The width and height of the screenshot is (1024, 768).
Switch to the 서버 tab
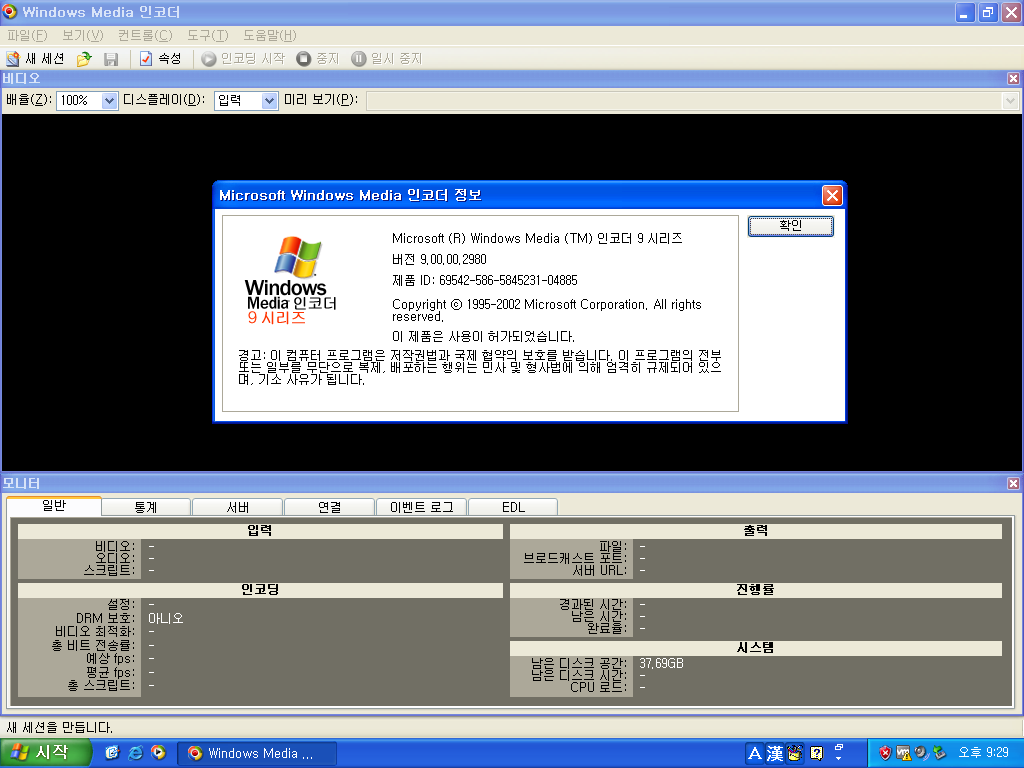[238, 507]
